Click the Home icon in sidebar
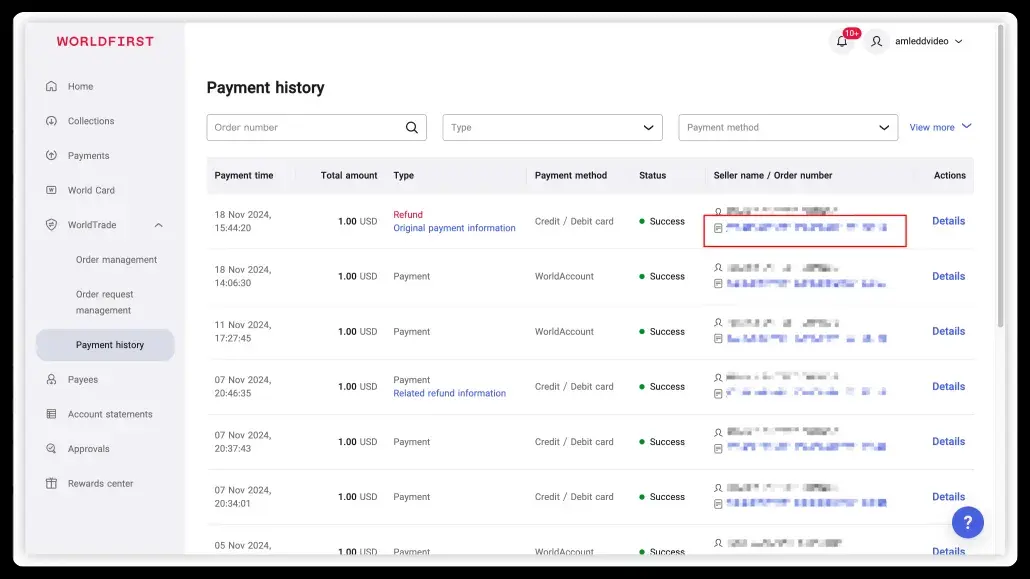This screenshot has width=1030, height=579. (x=52, y=87)
